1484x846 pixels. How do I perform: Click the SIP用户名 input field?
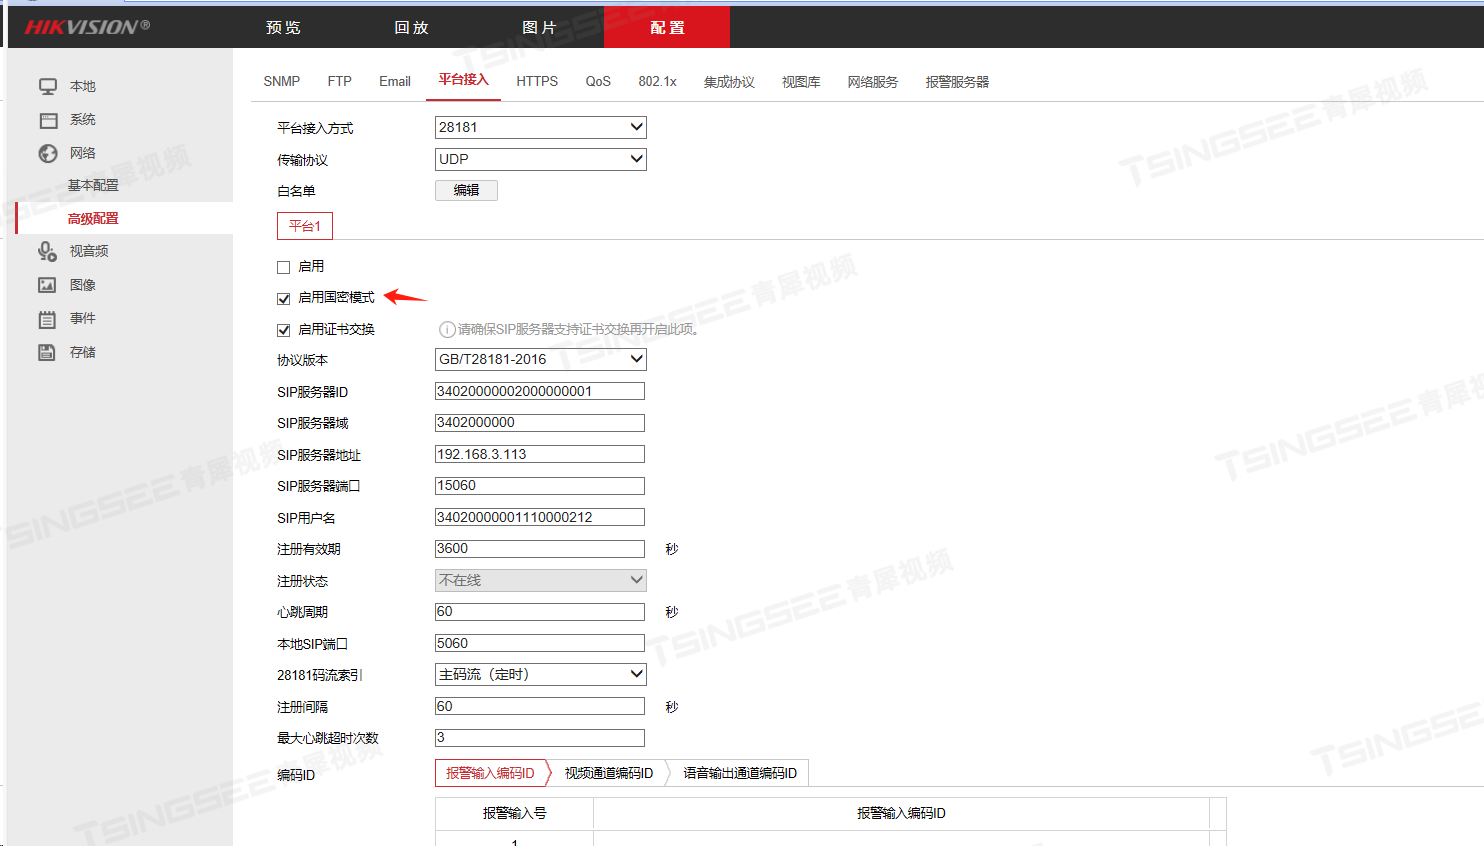(540, 517)
